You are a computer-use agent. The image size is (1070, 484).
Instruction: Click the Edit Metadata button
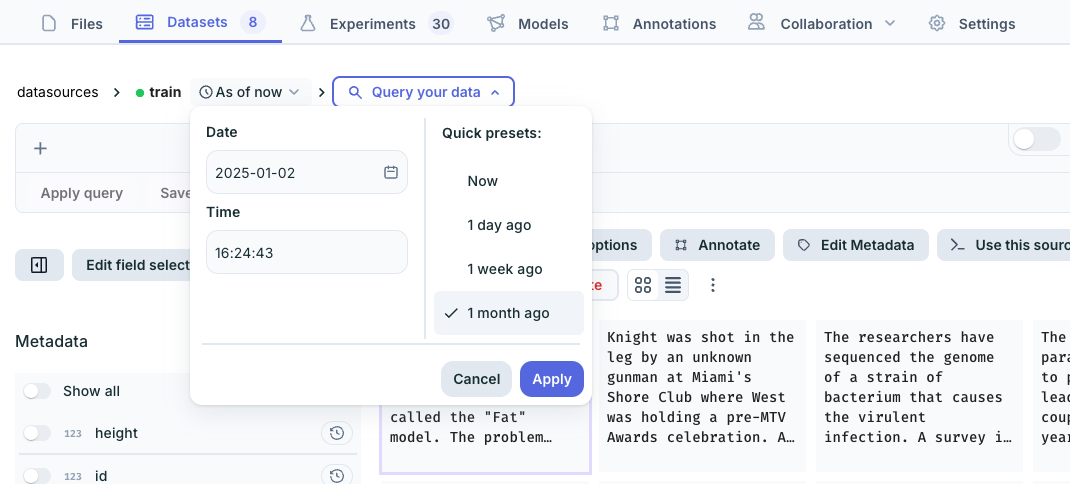[x=855, y=245]
